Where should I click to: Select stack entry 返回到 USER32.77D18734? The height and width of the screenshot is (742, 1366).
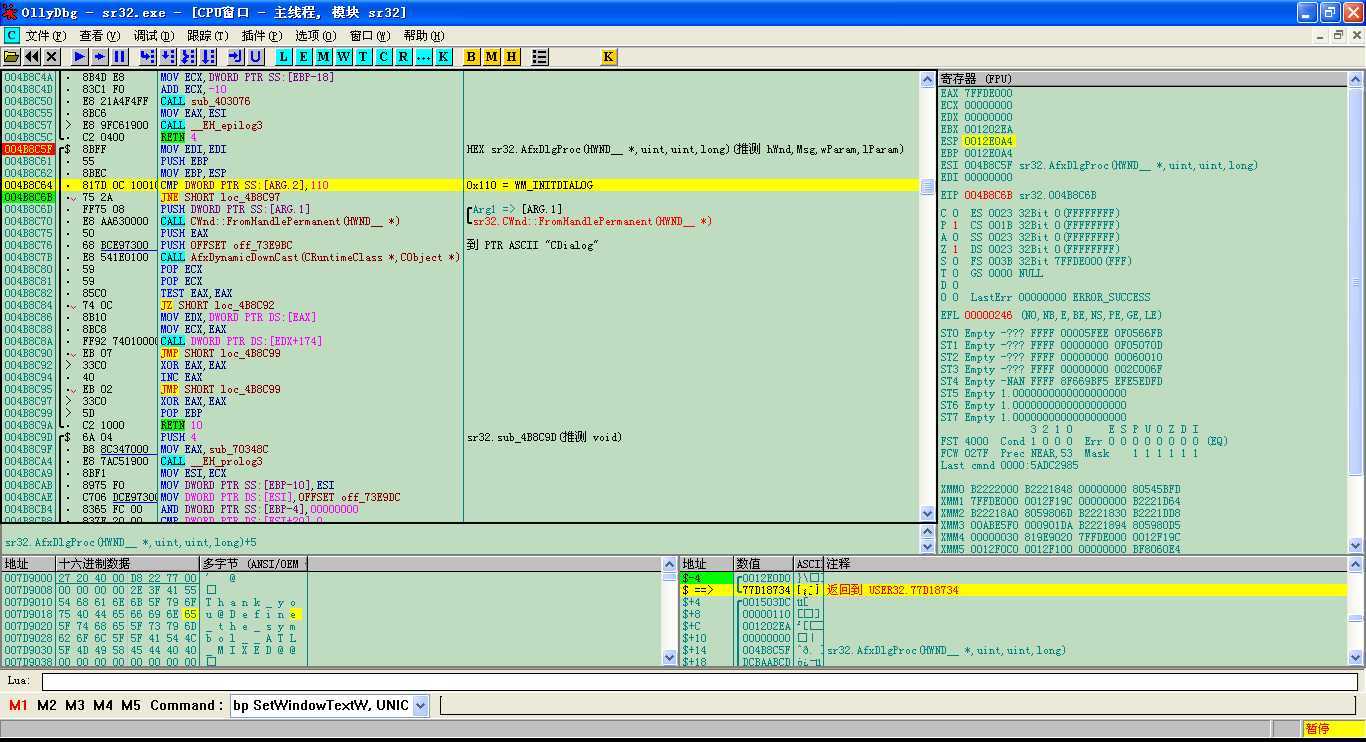point(892,590)
